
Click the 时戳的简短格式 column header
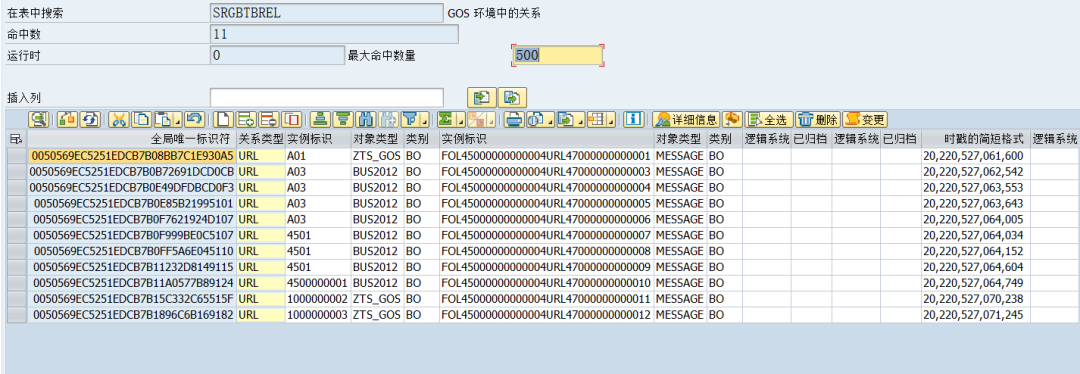click(x=976, y=139)
